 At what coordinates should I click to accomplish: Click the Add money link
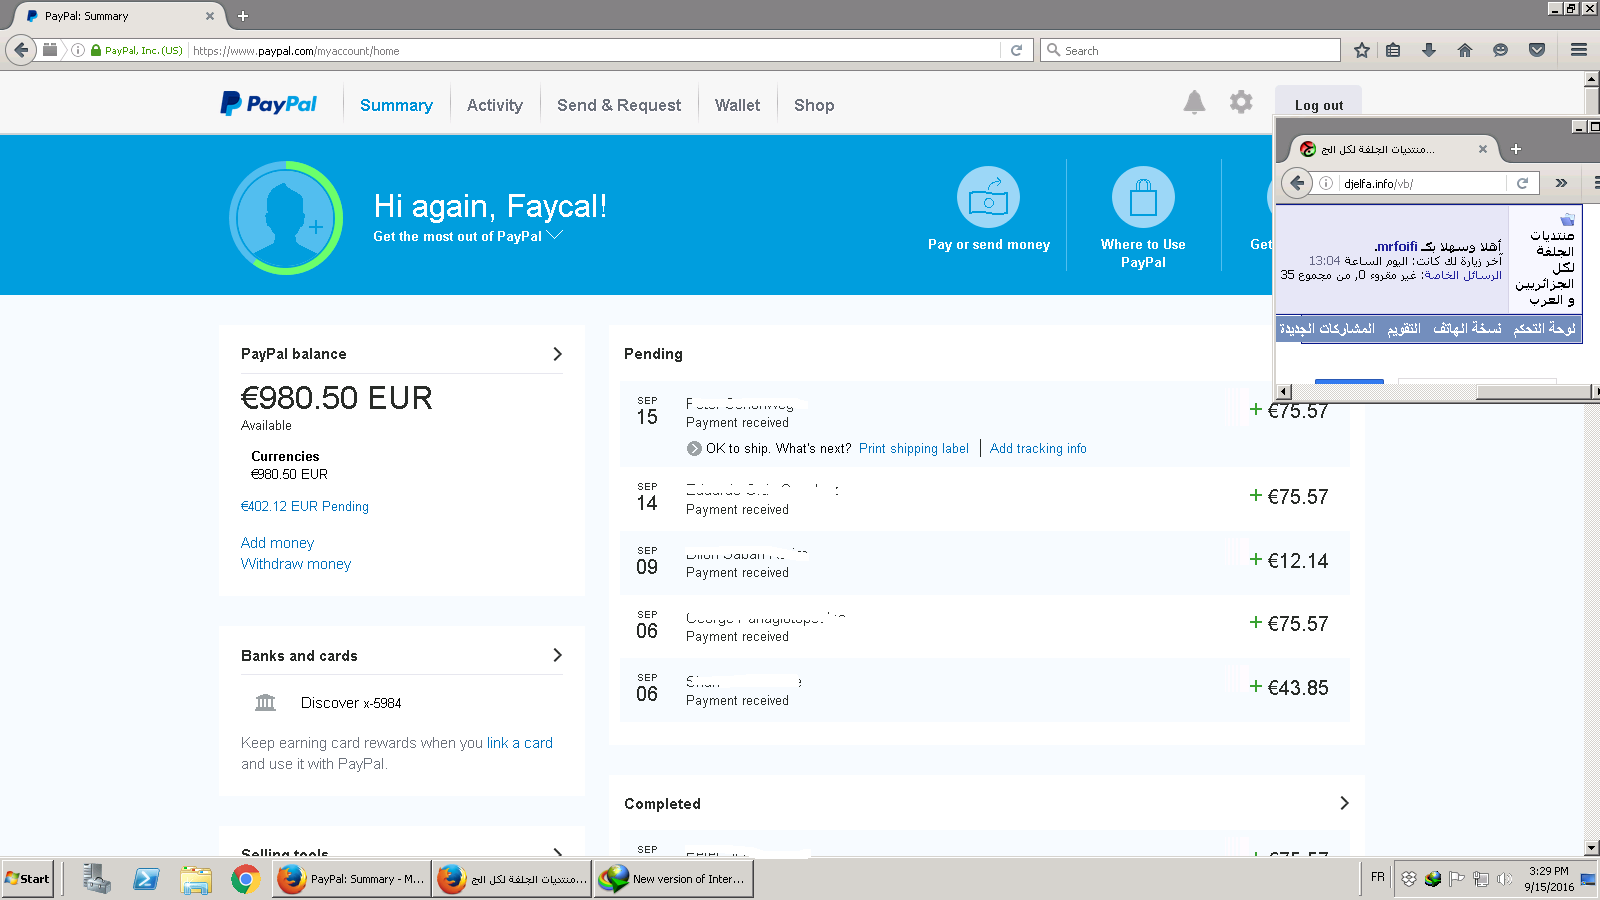click(277, 542)
